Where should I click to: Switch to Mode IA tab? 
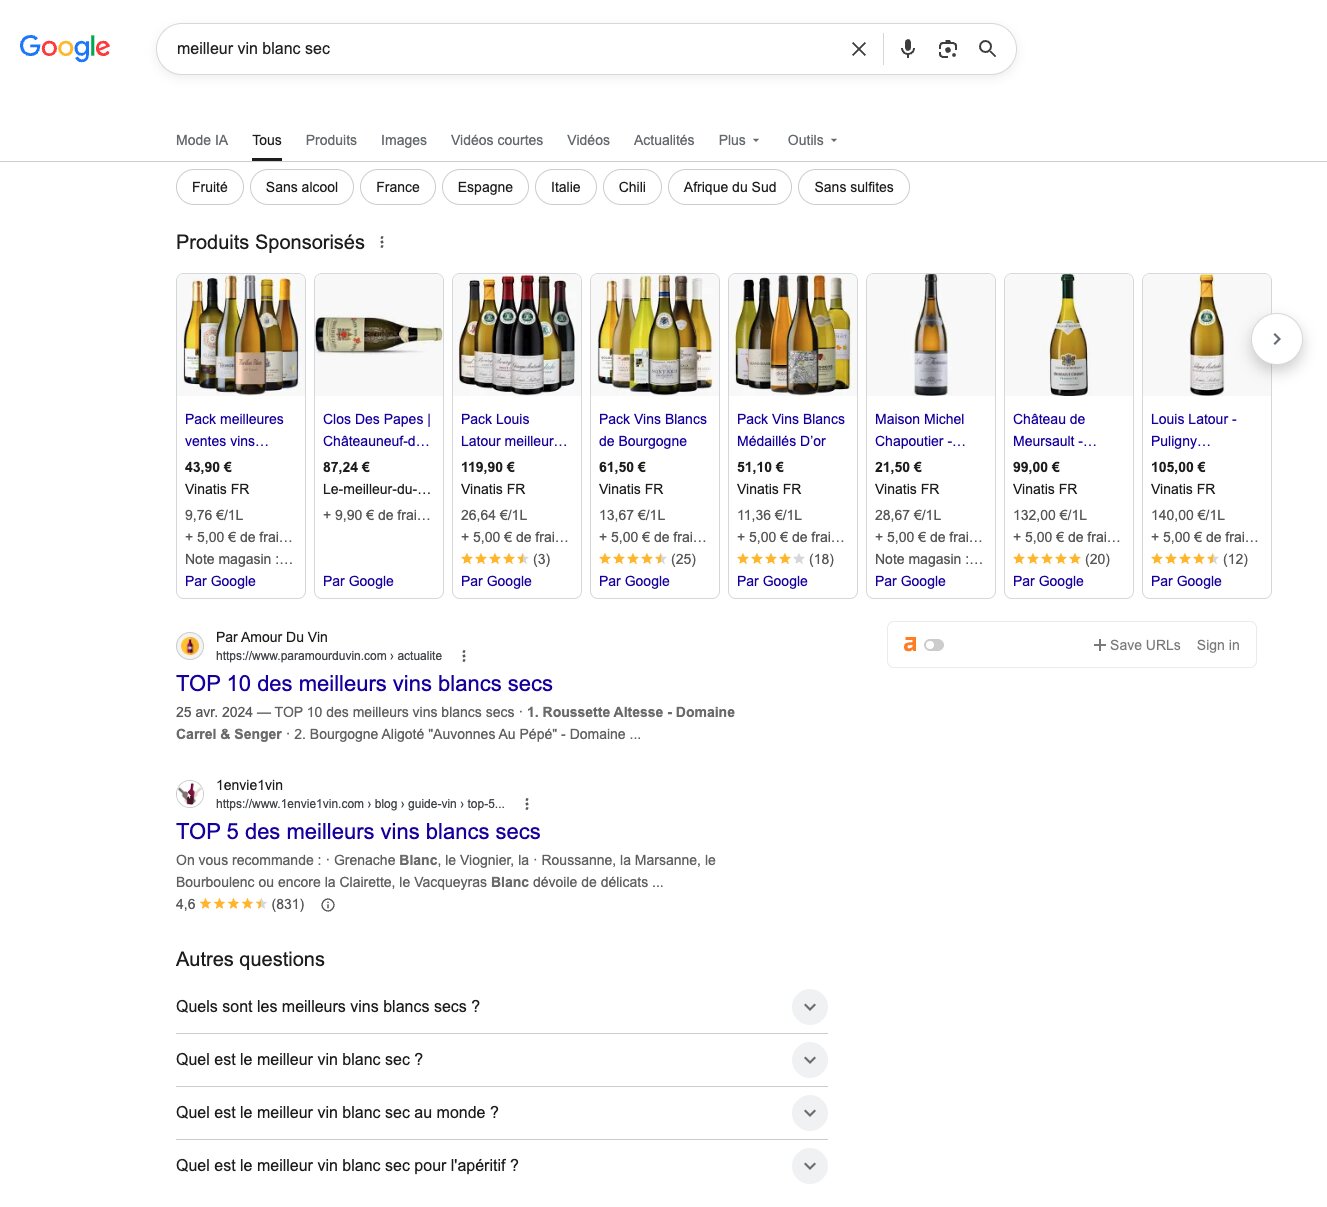(202, 140)
